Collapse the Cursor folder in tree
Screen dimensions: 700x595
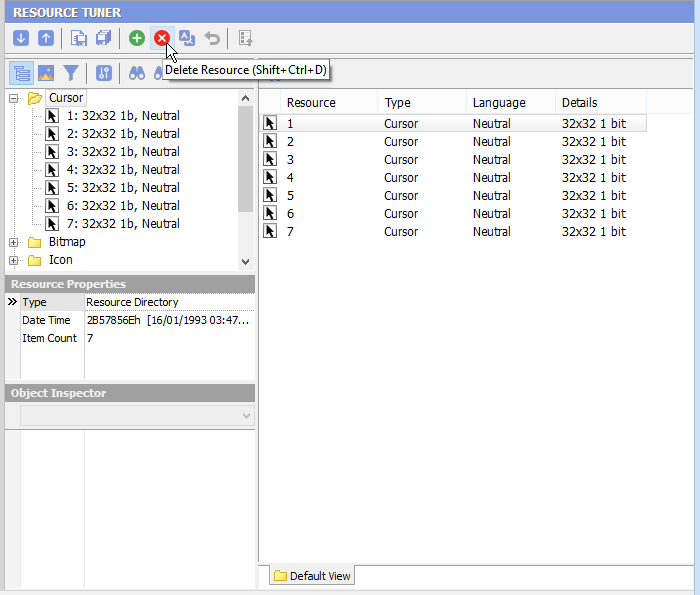pyautogui.click(x=14, y=98)
